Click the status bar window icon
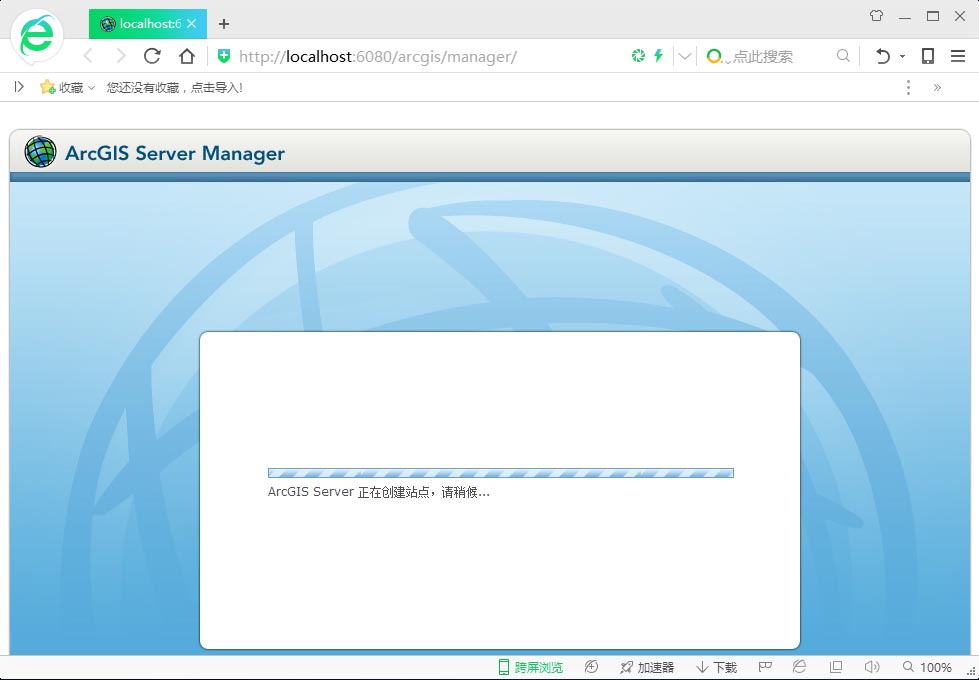This screenshot has width=979, height=680. (836, 667)
